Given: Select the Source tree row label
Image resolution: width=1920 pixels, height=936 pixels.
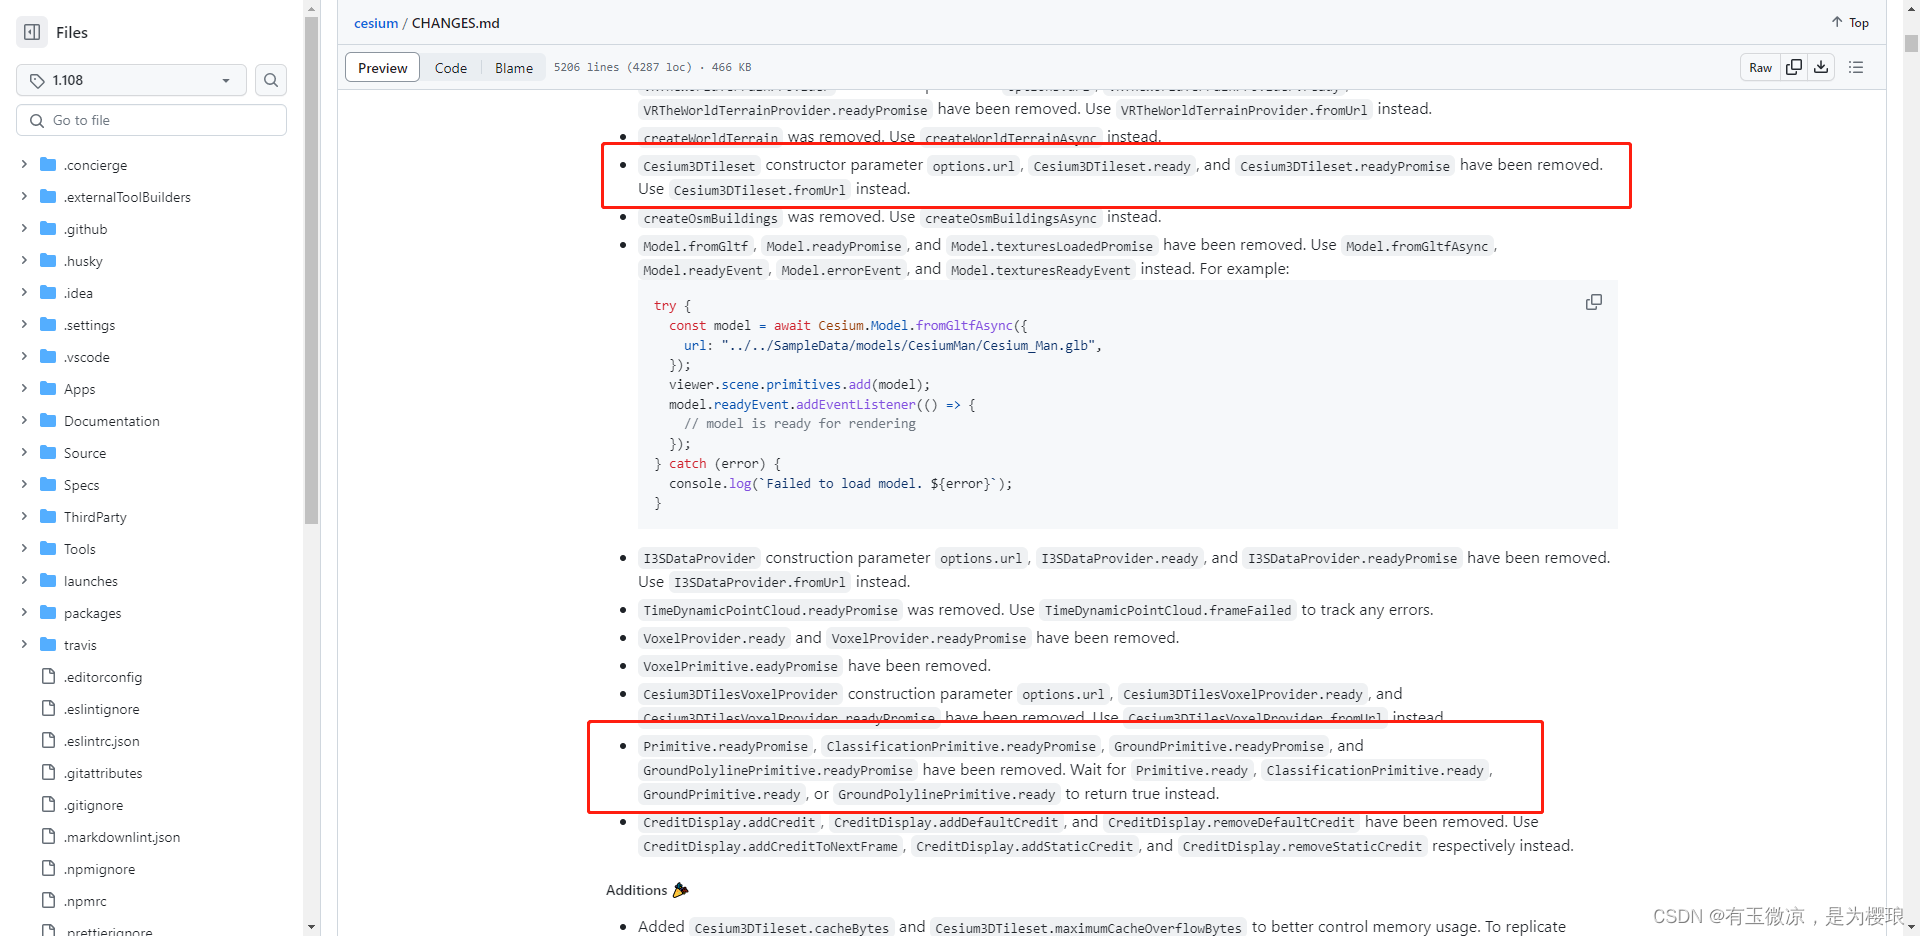Looking at the screenshot, I should tap(85, 453).
